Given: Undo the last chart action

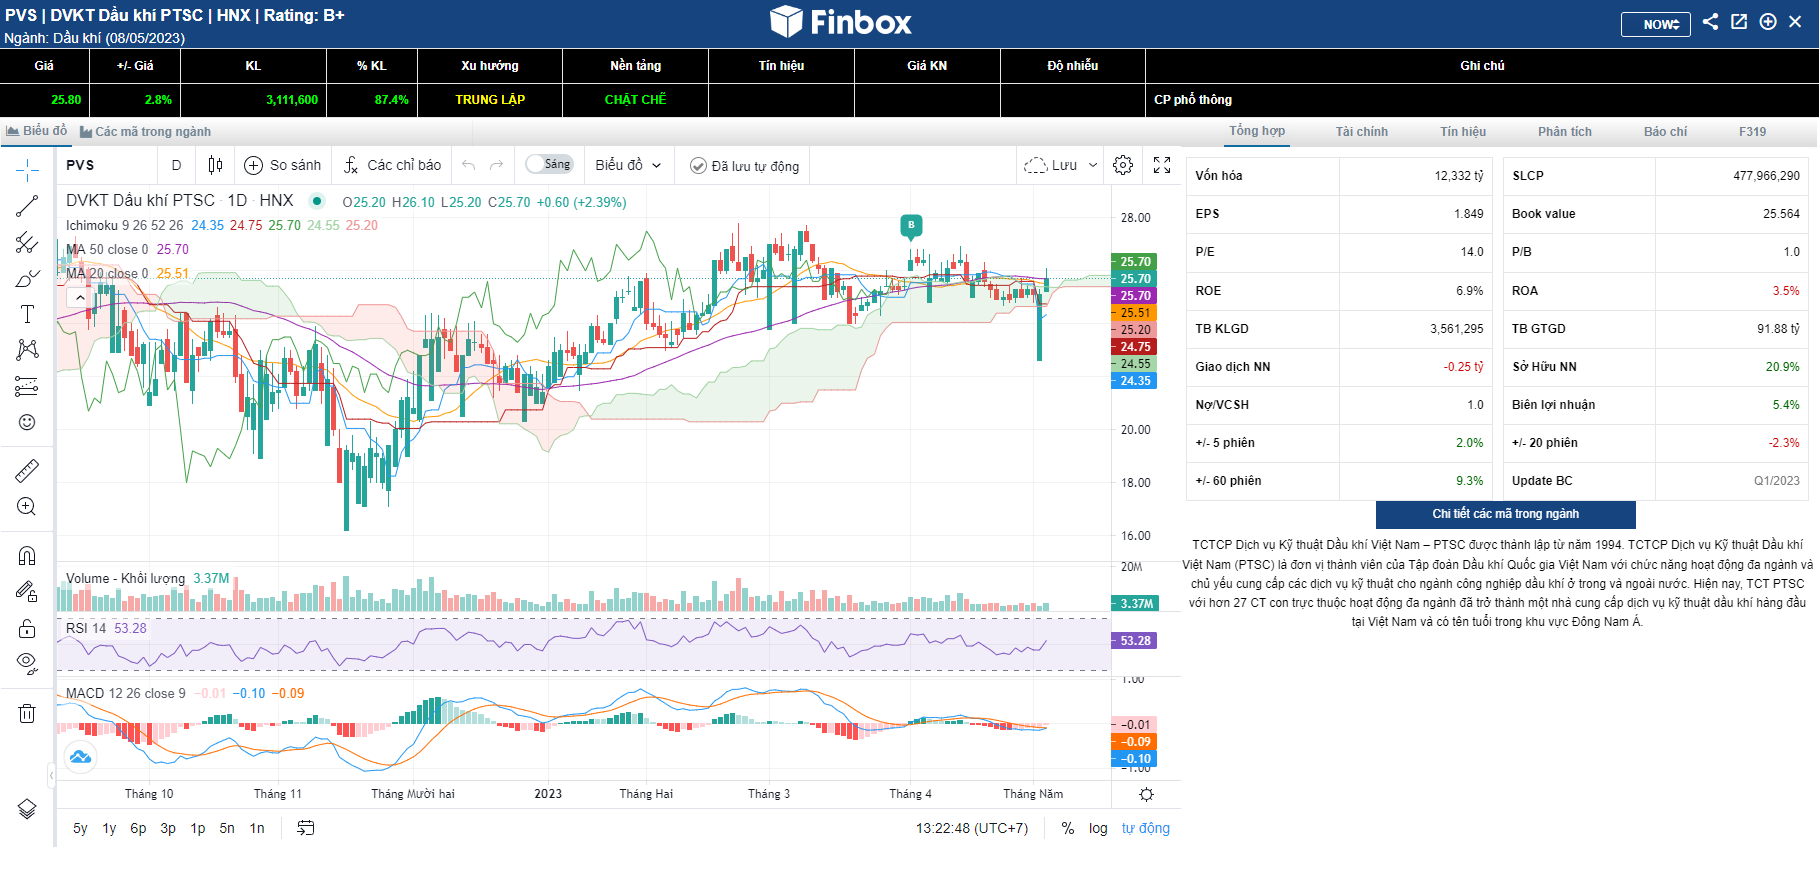Looking at the screenshot, I should [469, 165].
